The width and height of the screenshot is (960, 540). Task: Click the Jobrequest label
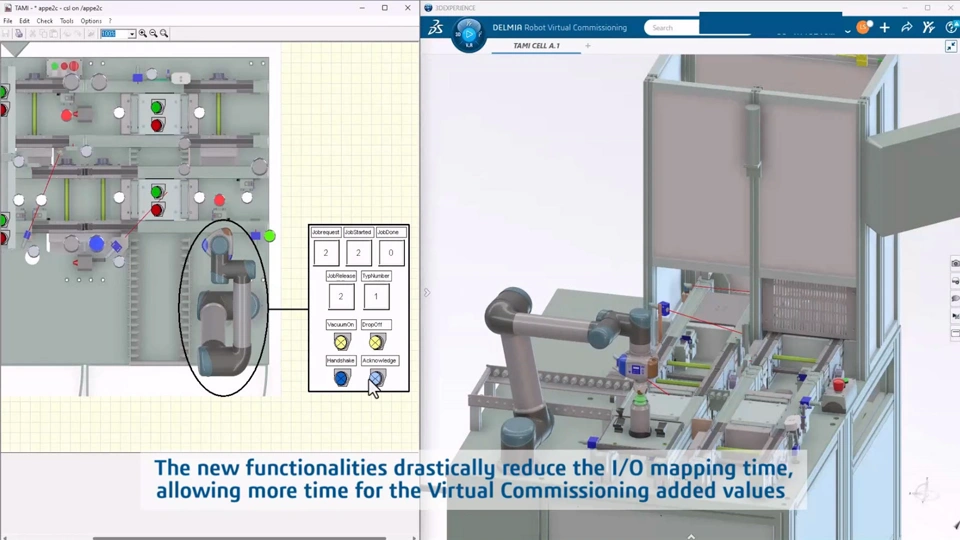coord(326,232)
